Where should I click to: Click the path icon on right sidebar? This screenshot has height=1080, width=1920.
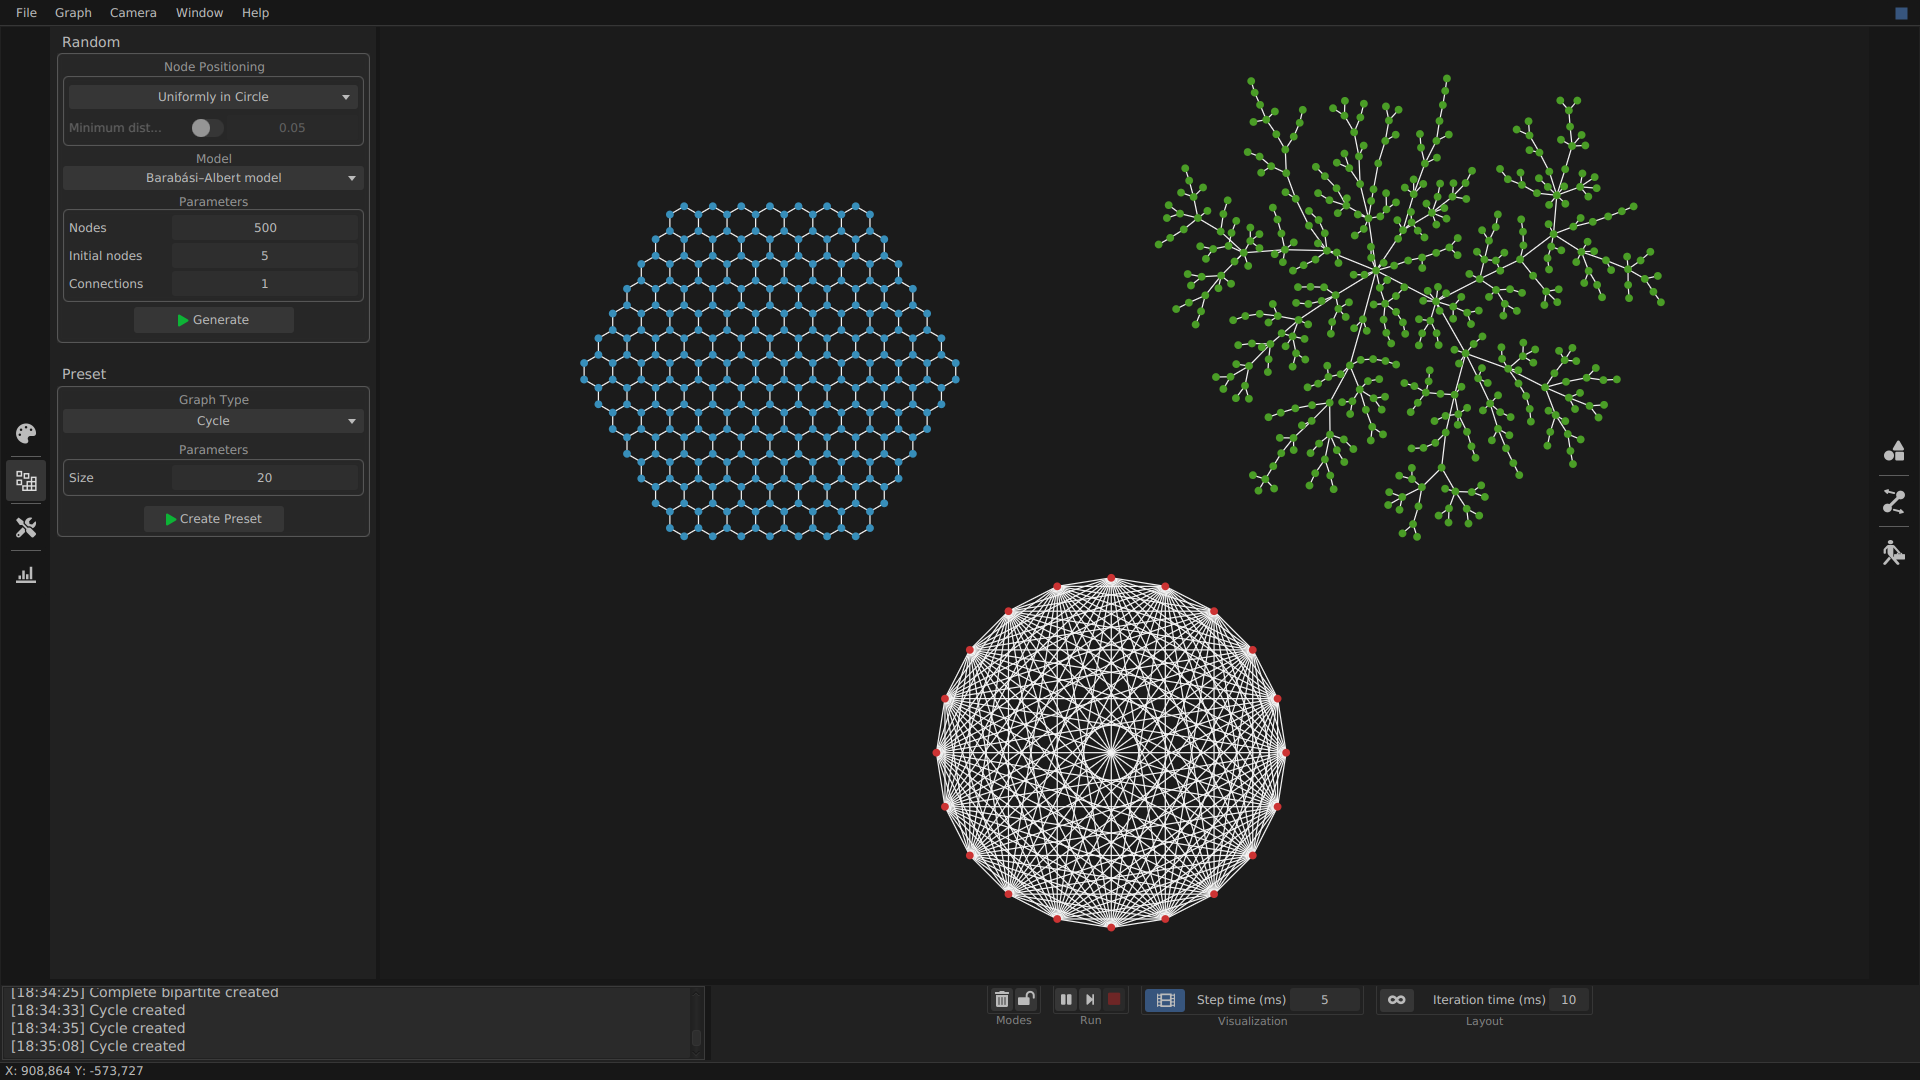pyautogui.click(x=1894, y=501)
